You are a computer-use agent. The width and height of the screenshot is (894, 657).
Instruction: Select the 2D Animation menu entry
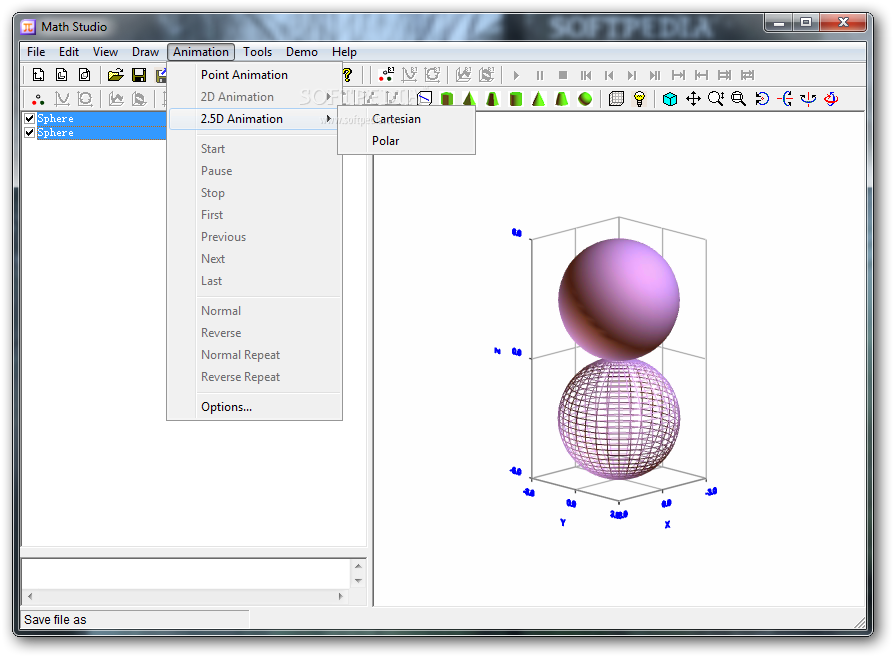tap(237, 97)
